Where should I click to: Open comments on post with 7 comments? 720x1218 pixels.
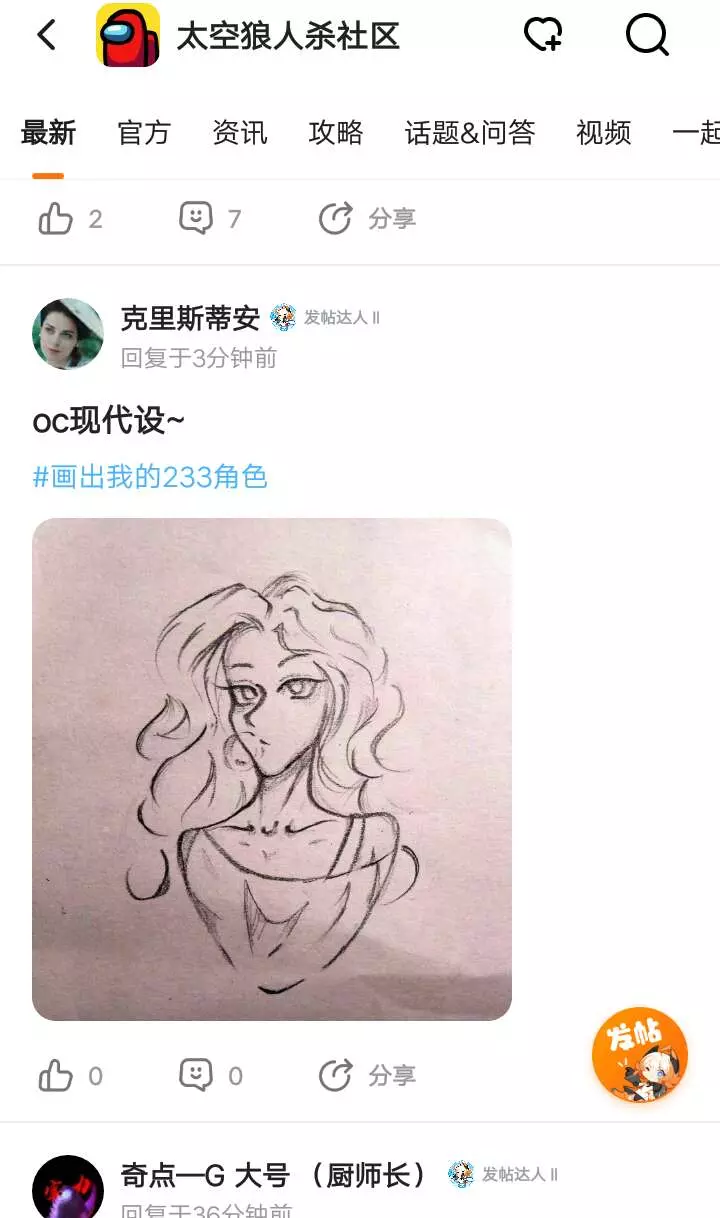point(210,218)
